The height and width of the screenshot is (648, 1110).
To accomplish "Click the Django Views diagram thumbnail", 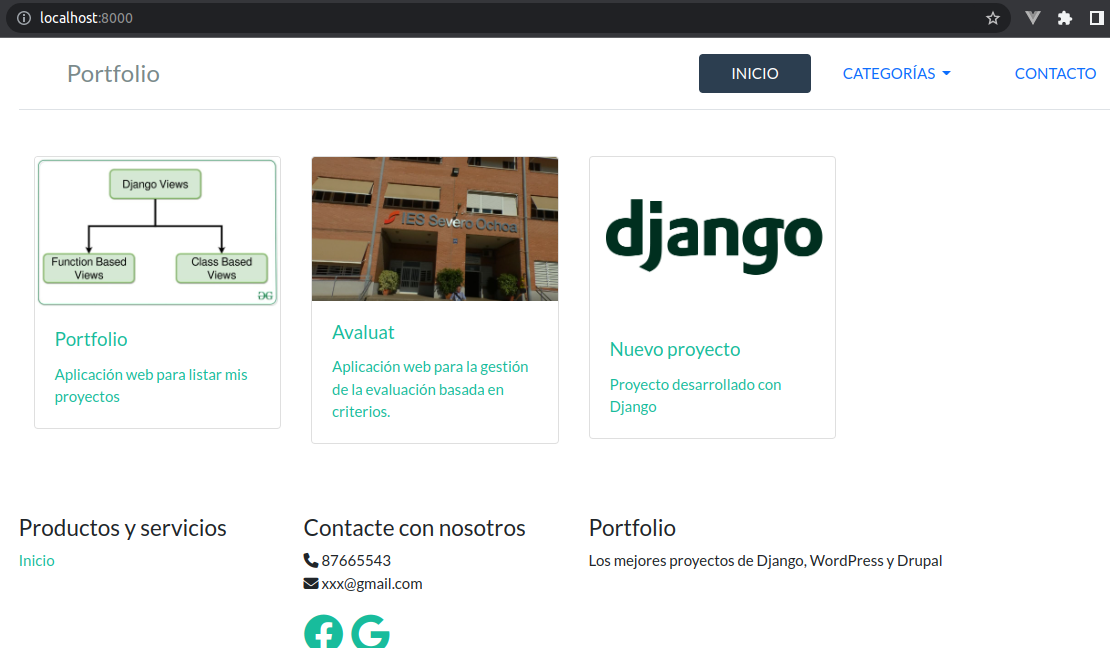I will (157, 231).
